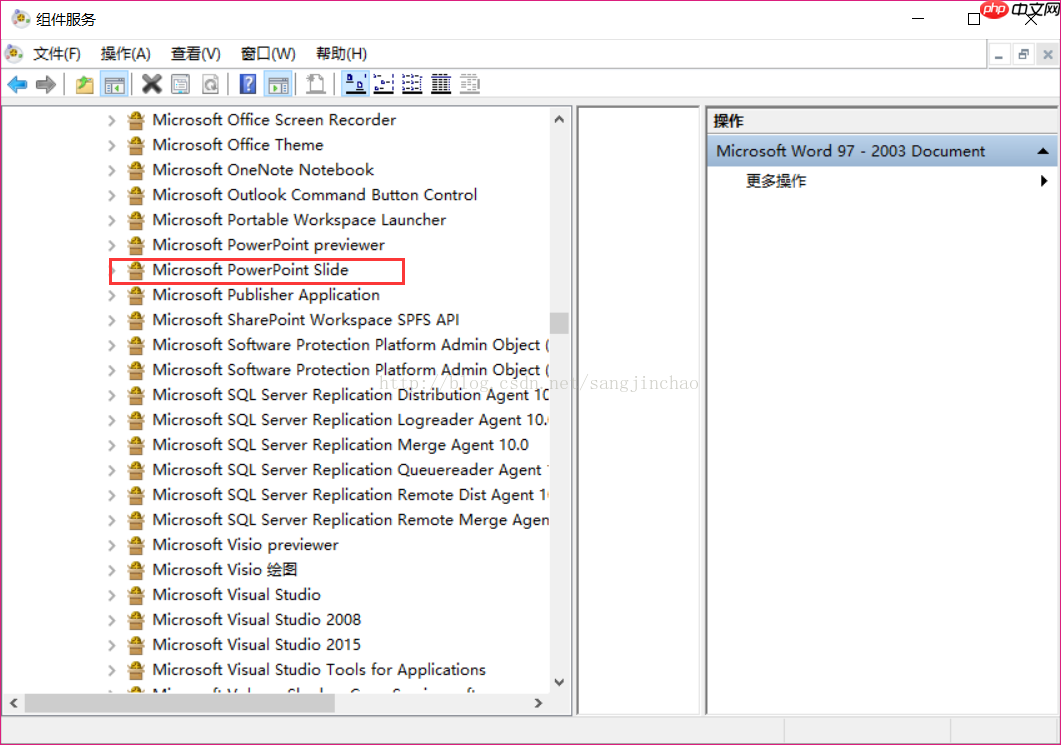The image size is (1061, 745).
Task: Switch to status view icon
Action: (x=470, y=85)
